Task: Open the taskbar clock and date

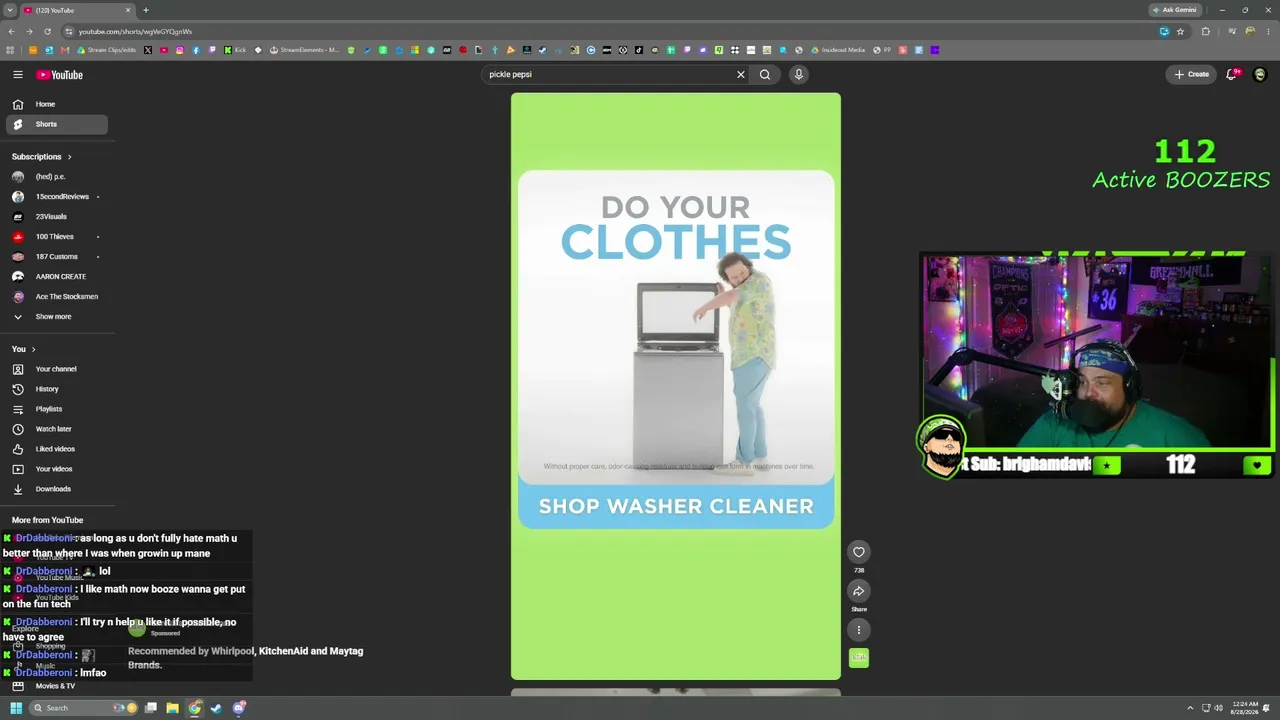Action: [1245, 708]
